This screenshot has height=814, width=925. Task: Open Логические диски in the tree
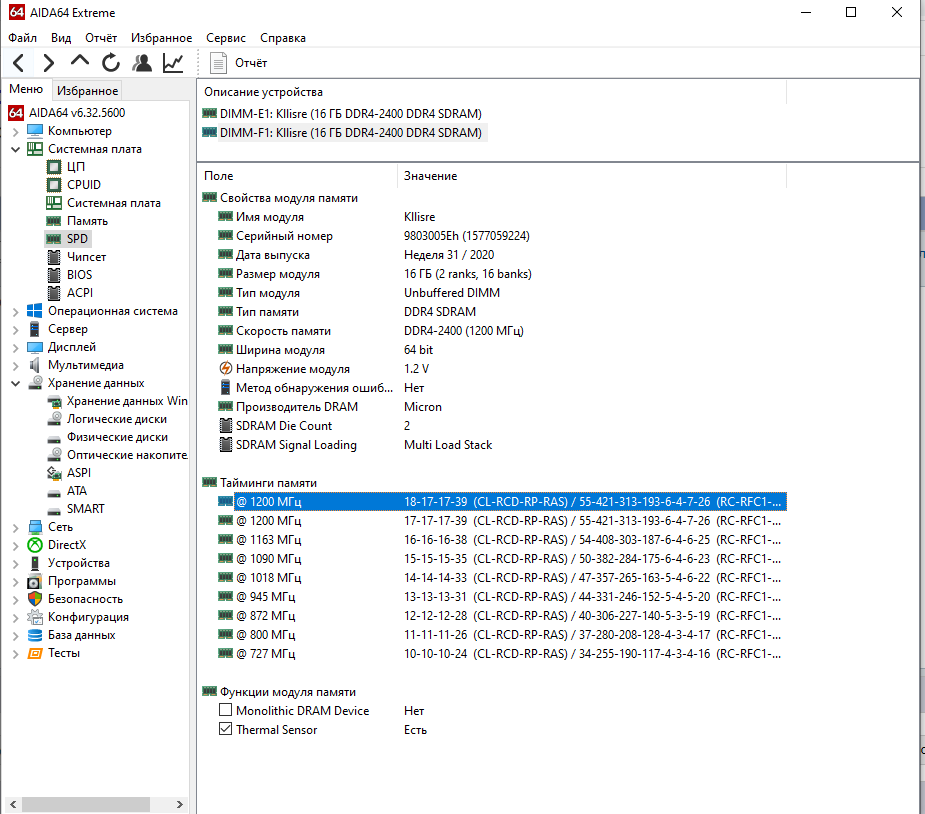[117, 419]
